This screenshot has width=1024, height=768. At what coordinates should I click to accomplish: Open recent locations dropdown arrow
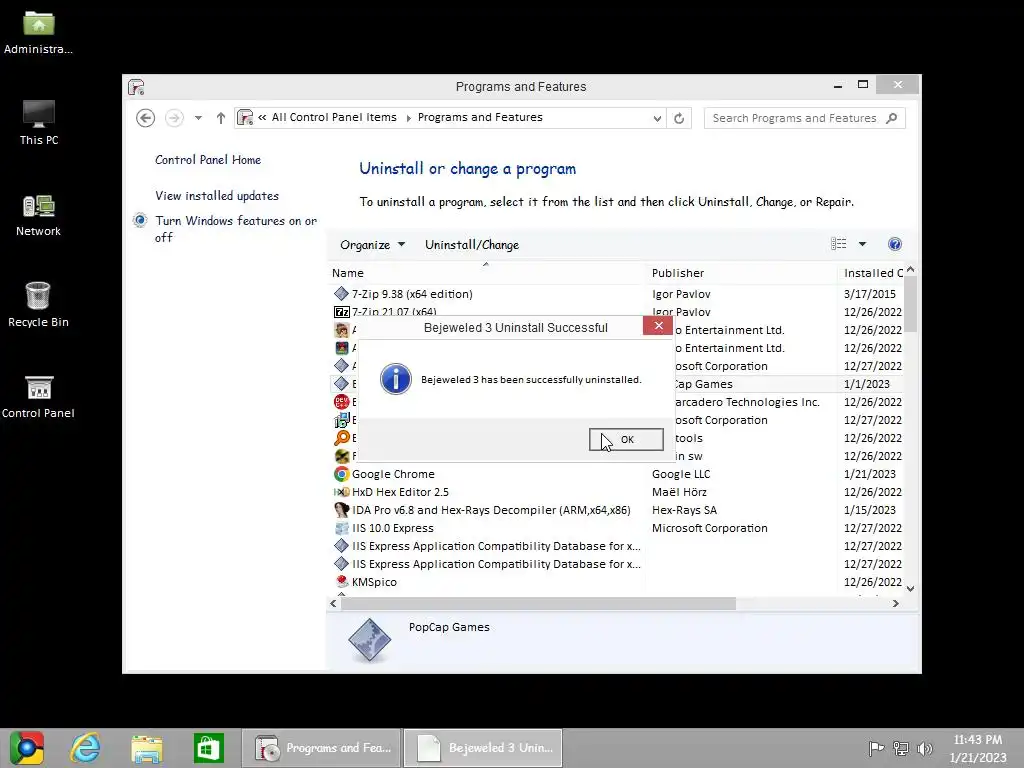point(198,118)
